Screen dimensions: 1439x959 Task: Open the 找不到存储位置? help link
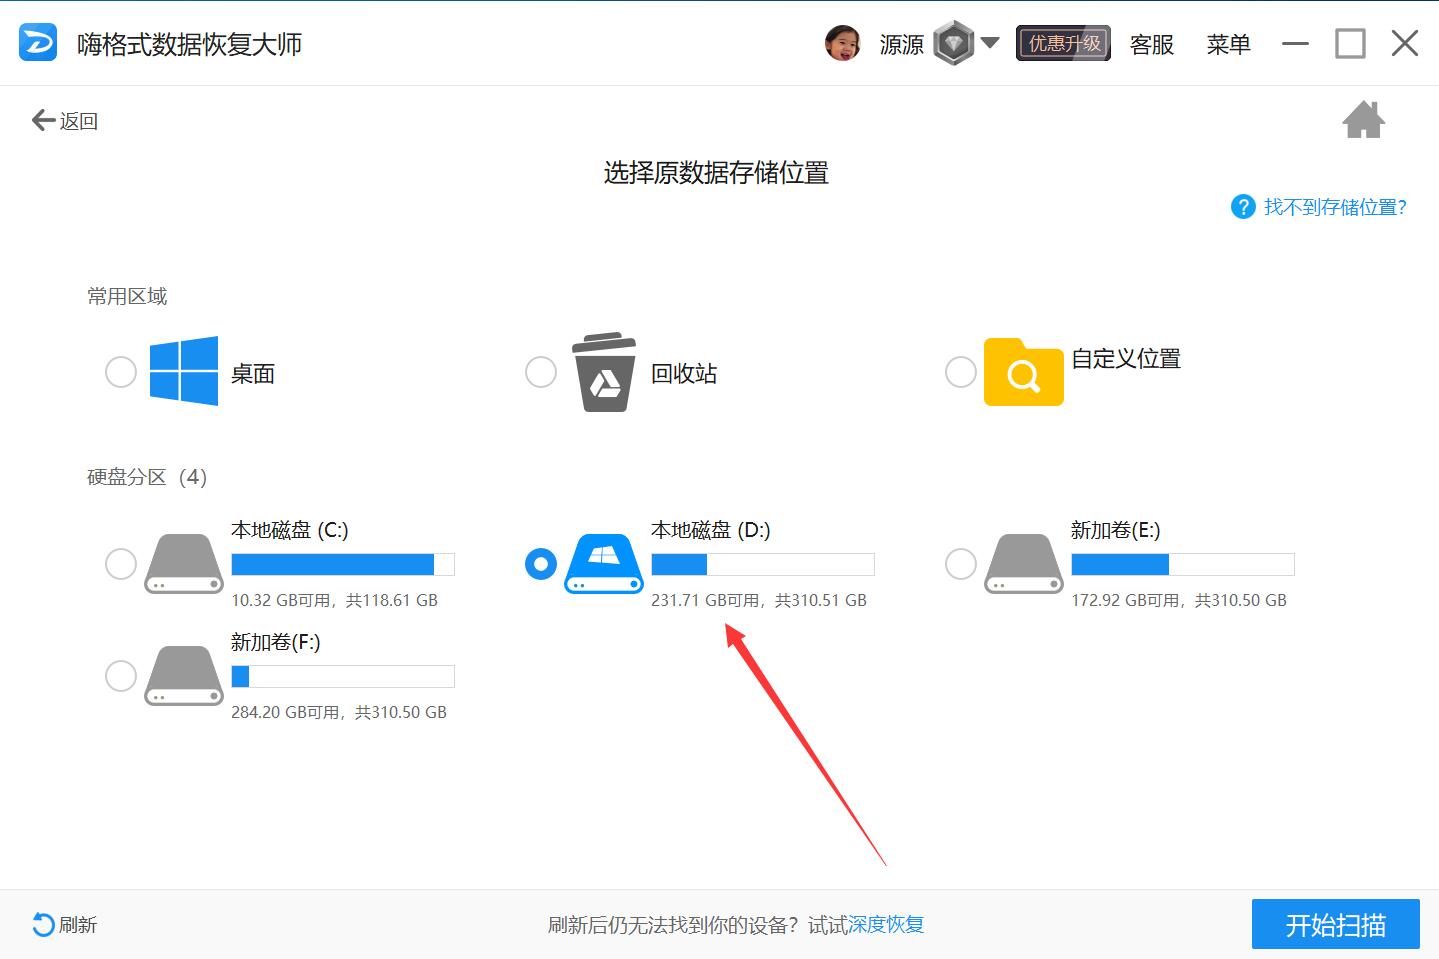(1335, 207)
